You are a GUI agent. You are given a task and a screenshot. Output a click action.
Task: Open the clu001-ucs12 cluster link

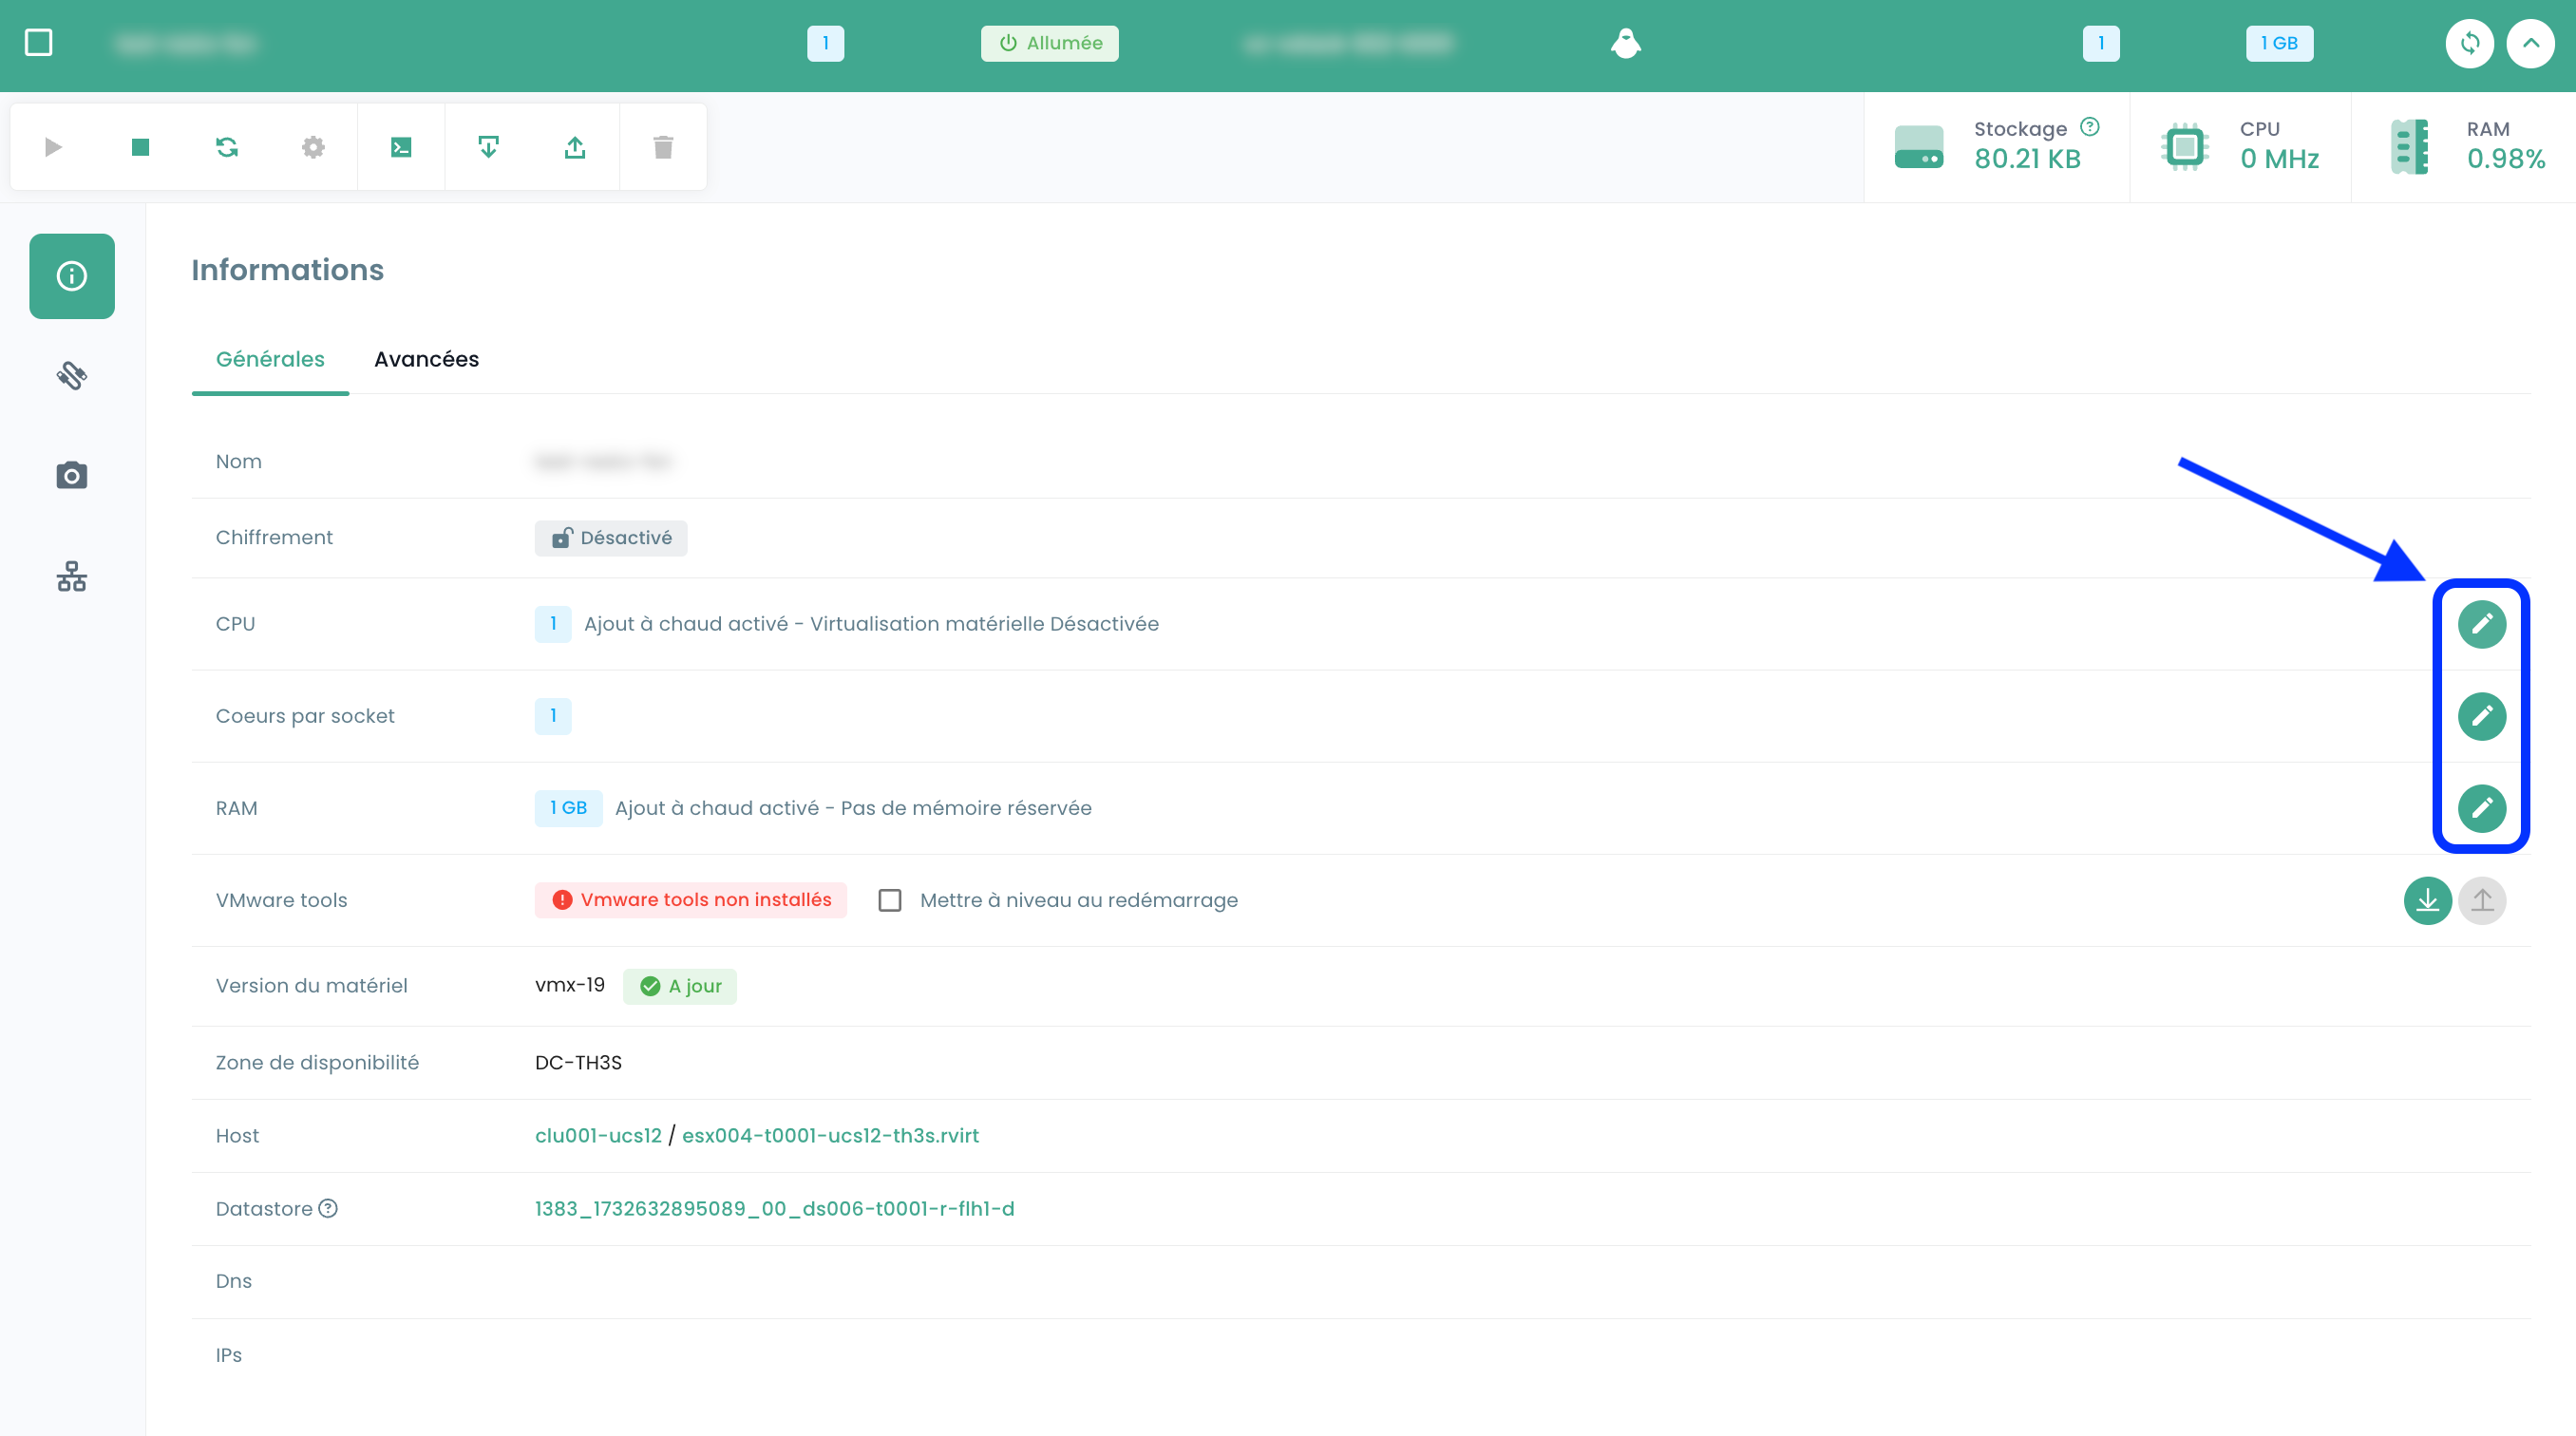tap(598, 1135)
